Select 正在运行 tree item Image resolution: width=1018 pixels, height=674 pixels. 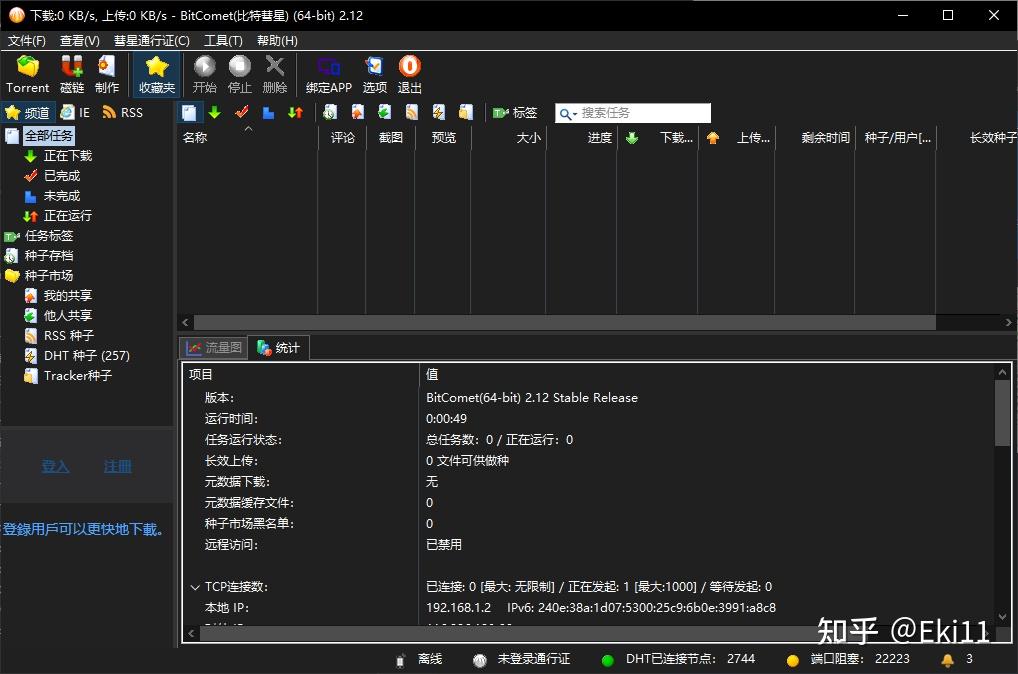68,216
